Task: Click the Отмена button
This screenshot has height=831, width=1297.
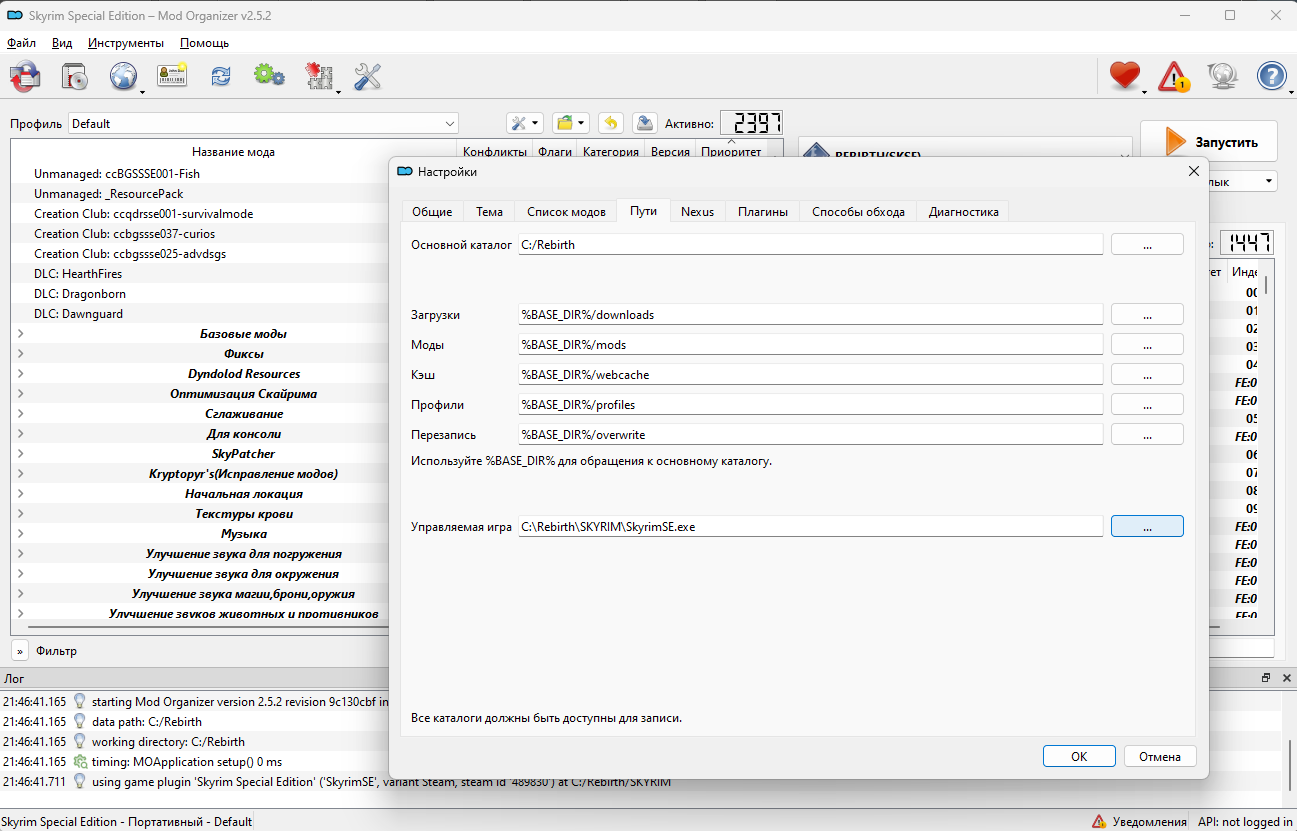Action: [x=1160, y=757]
